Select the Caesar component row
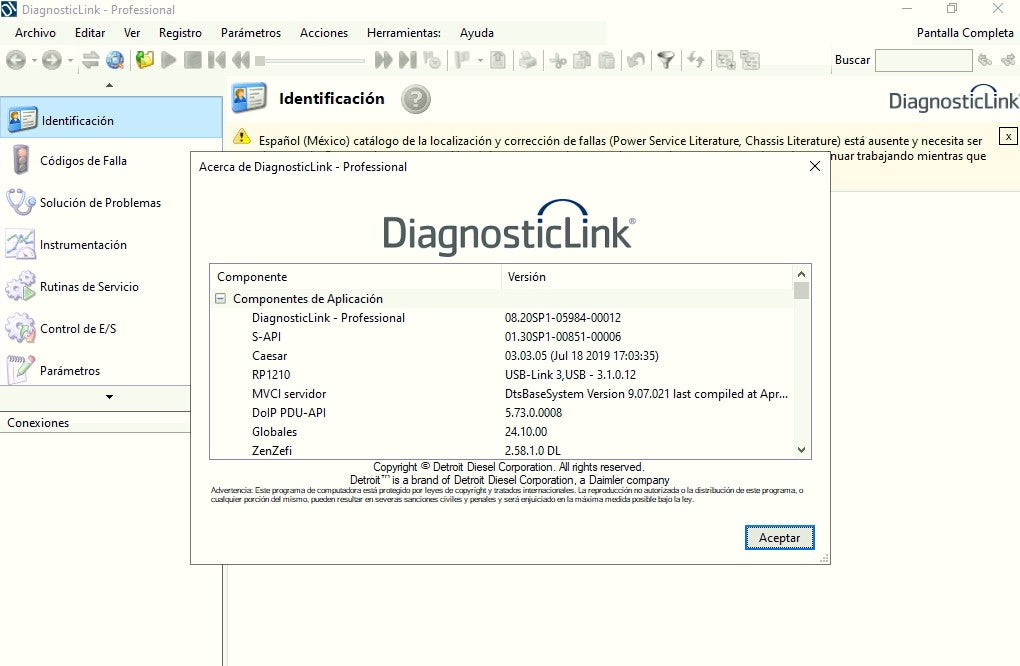 pyautogui.click(x=502, y=356)
